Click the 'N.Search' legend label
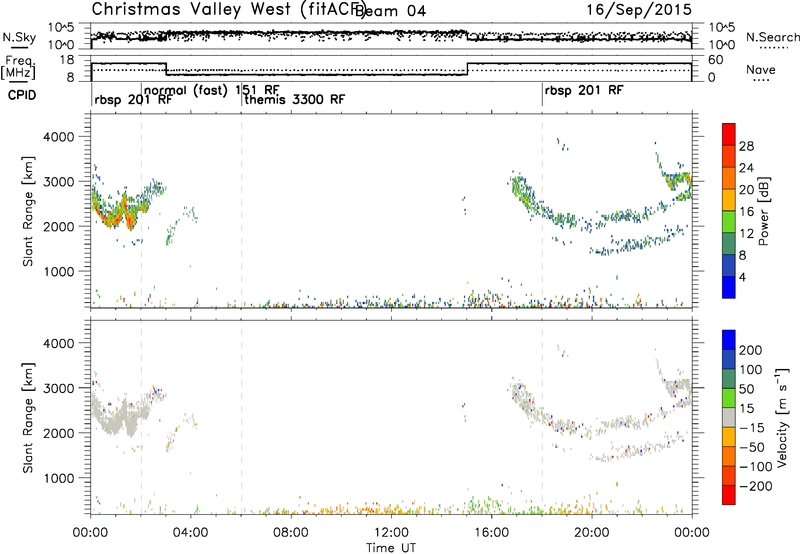 (x=772, y=37)
